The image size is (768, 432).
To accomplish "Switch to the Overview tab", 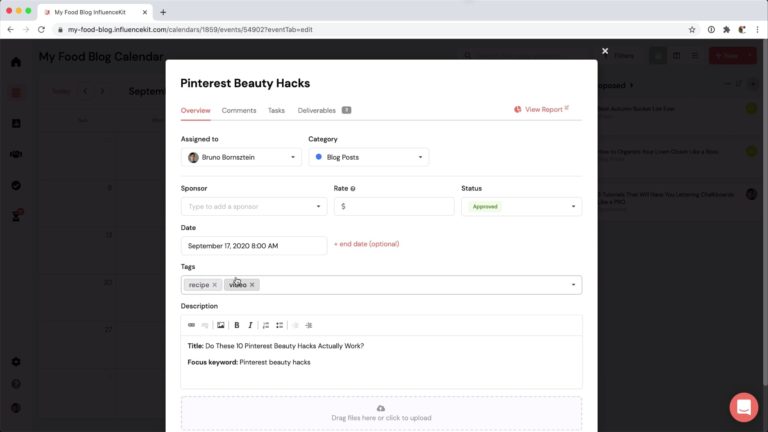I will coord(195,111).
